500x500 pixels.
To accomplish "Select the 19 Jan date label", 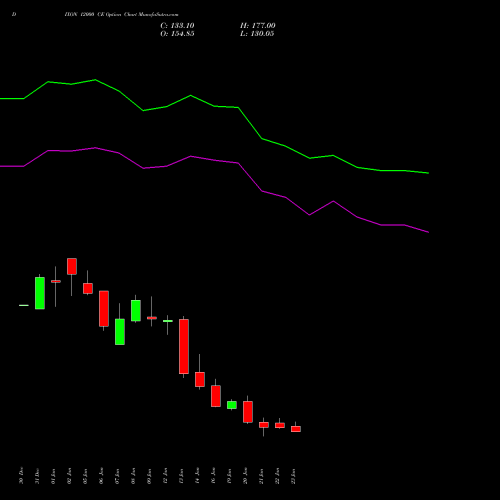I will 229,476.
